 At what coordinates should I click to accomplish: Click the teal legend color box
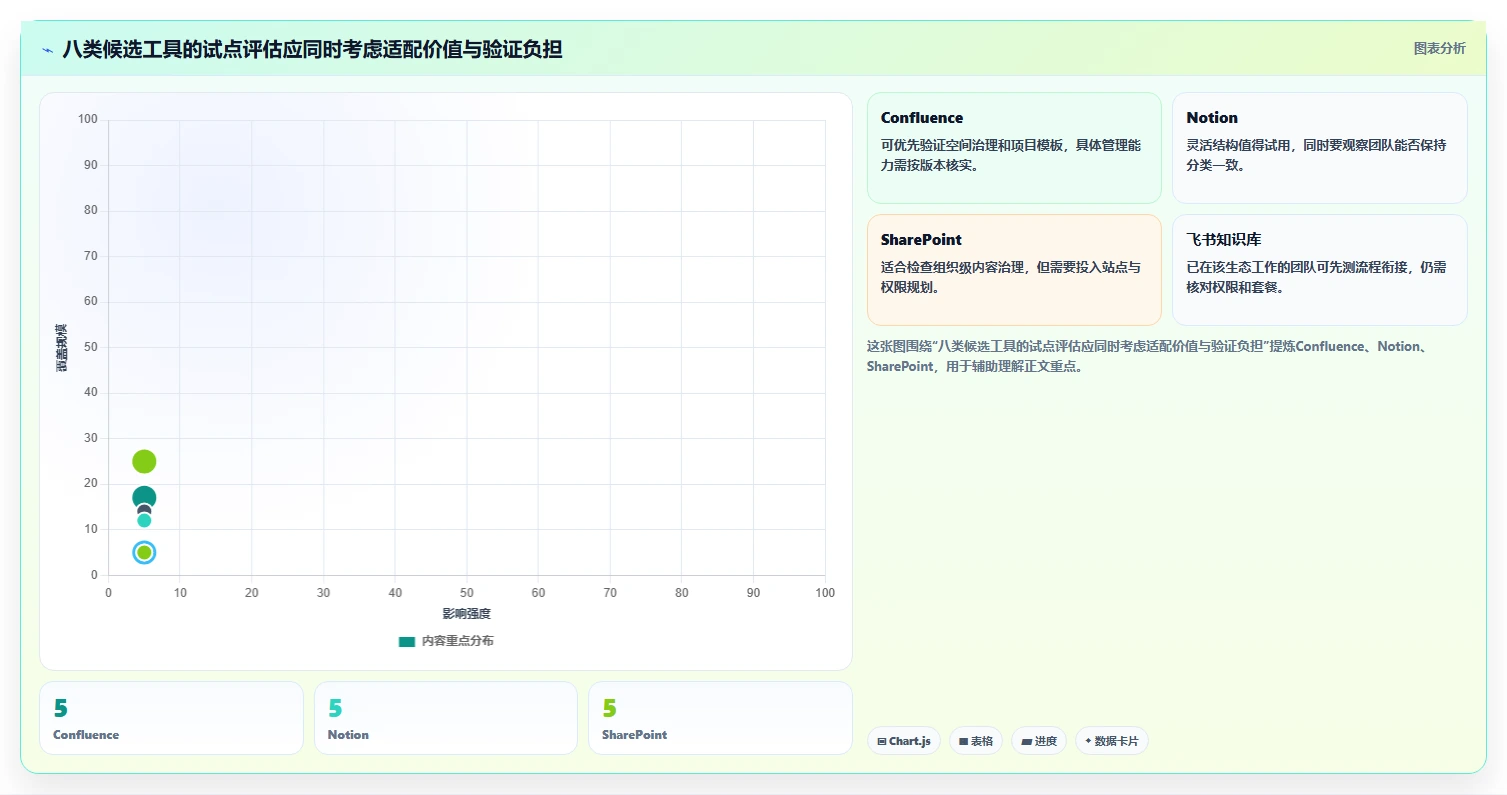click(407, 642)
